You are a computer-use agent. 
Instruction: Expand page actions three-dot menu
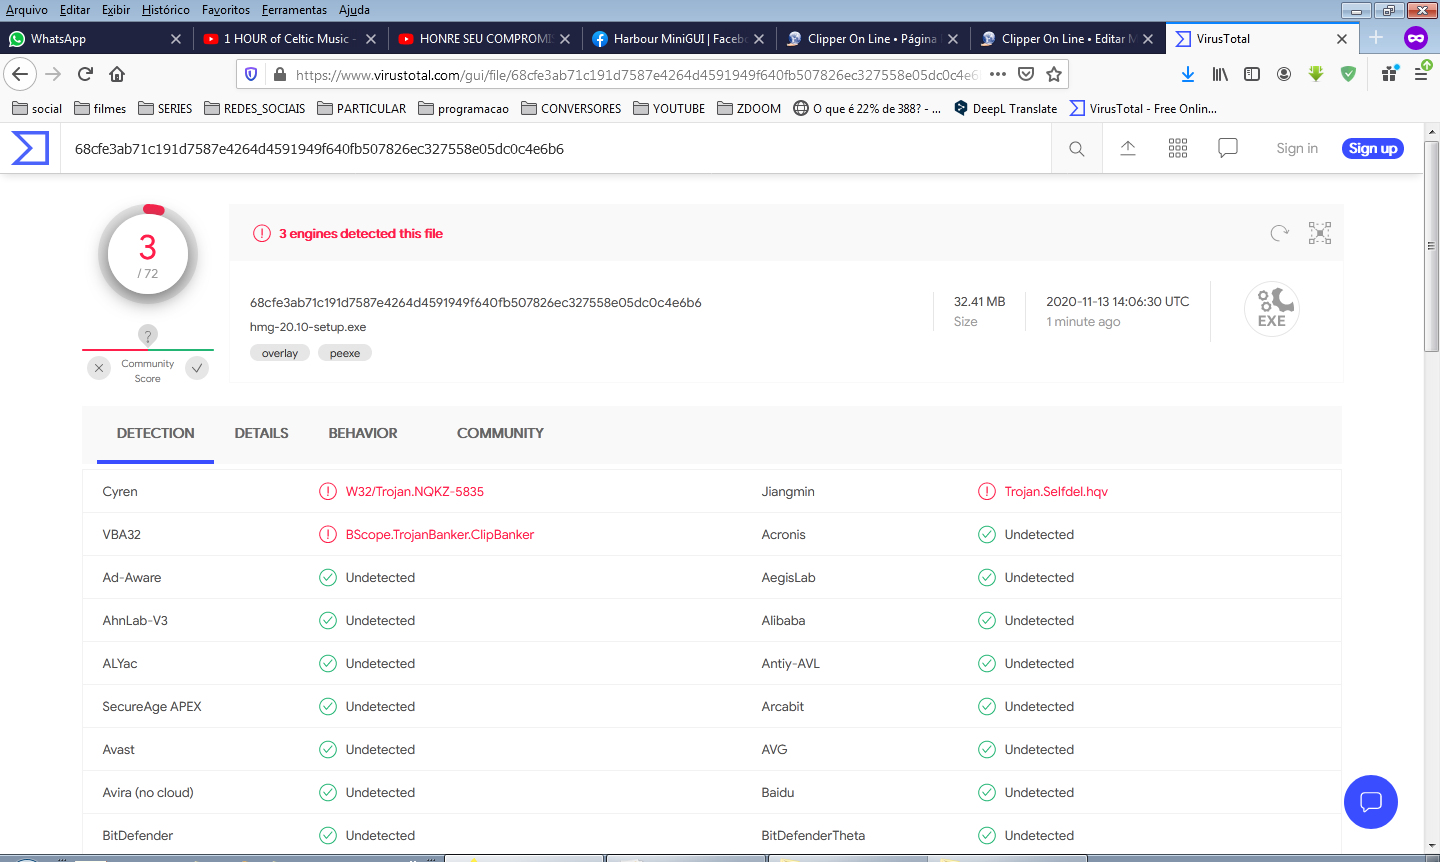click(x=997, y=74)
